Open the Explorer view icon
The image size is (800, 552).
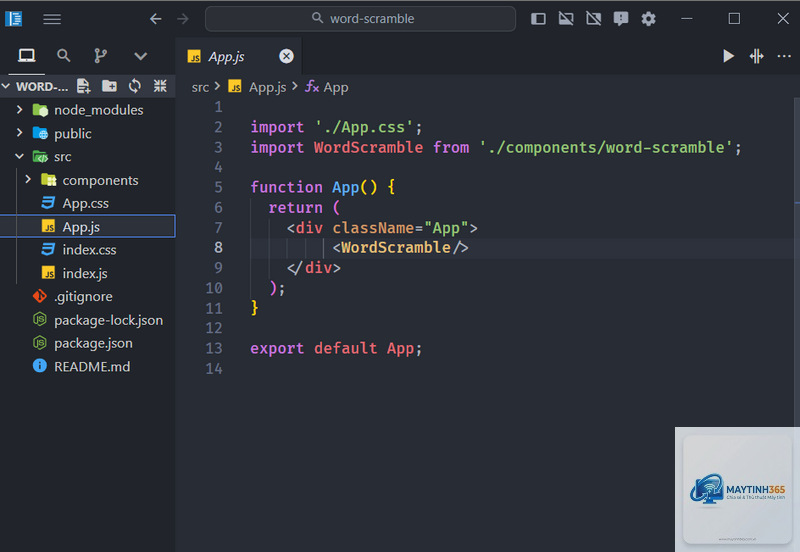pos(27,55)
